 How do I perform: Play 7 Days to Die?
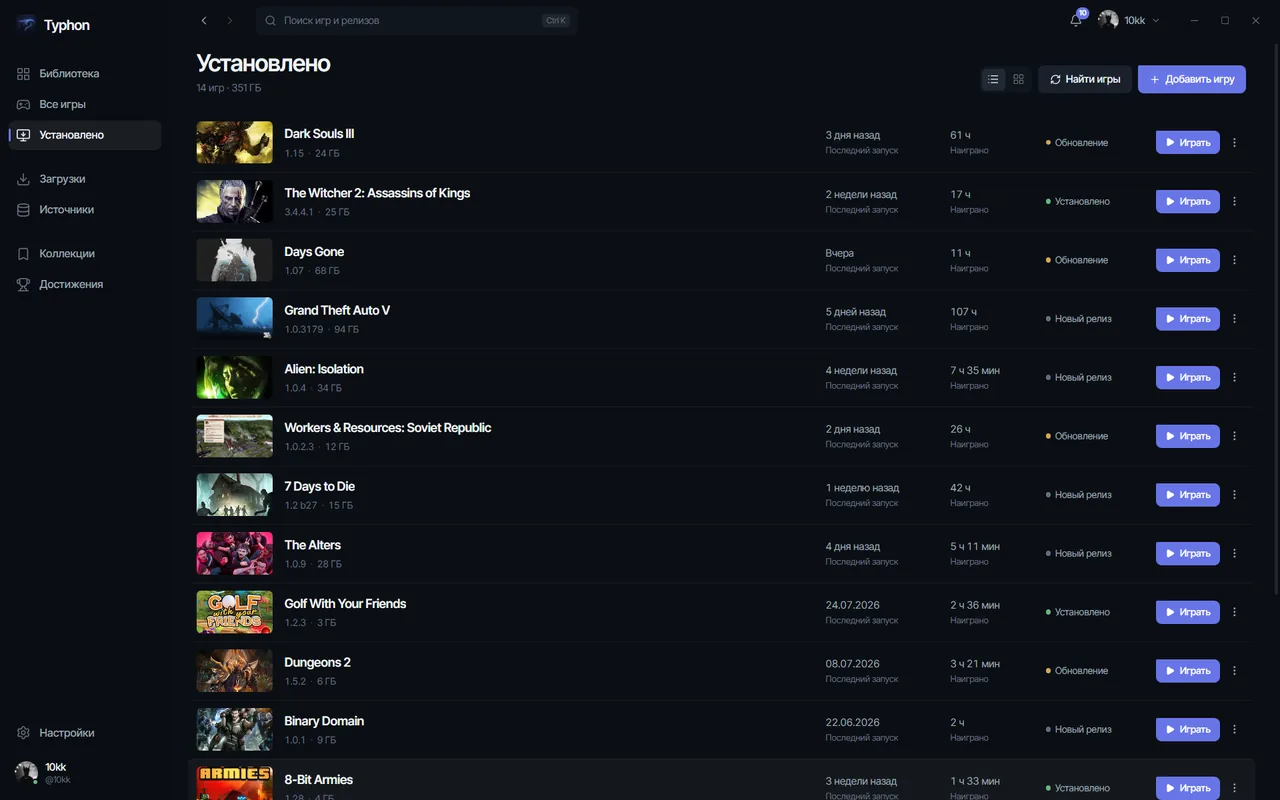1188,495
